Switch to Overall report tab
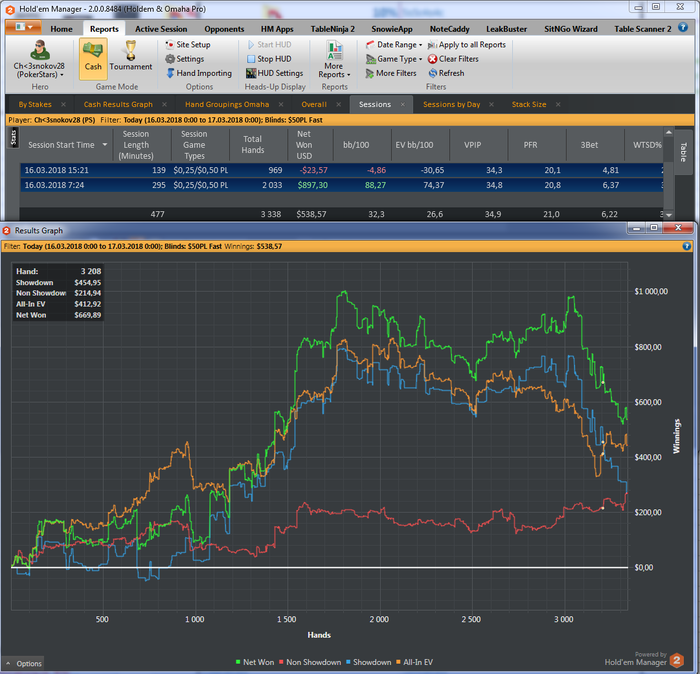The image size is (700, 674). tap(314, 104)
